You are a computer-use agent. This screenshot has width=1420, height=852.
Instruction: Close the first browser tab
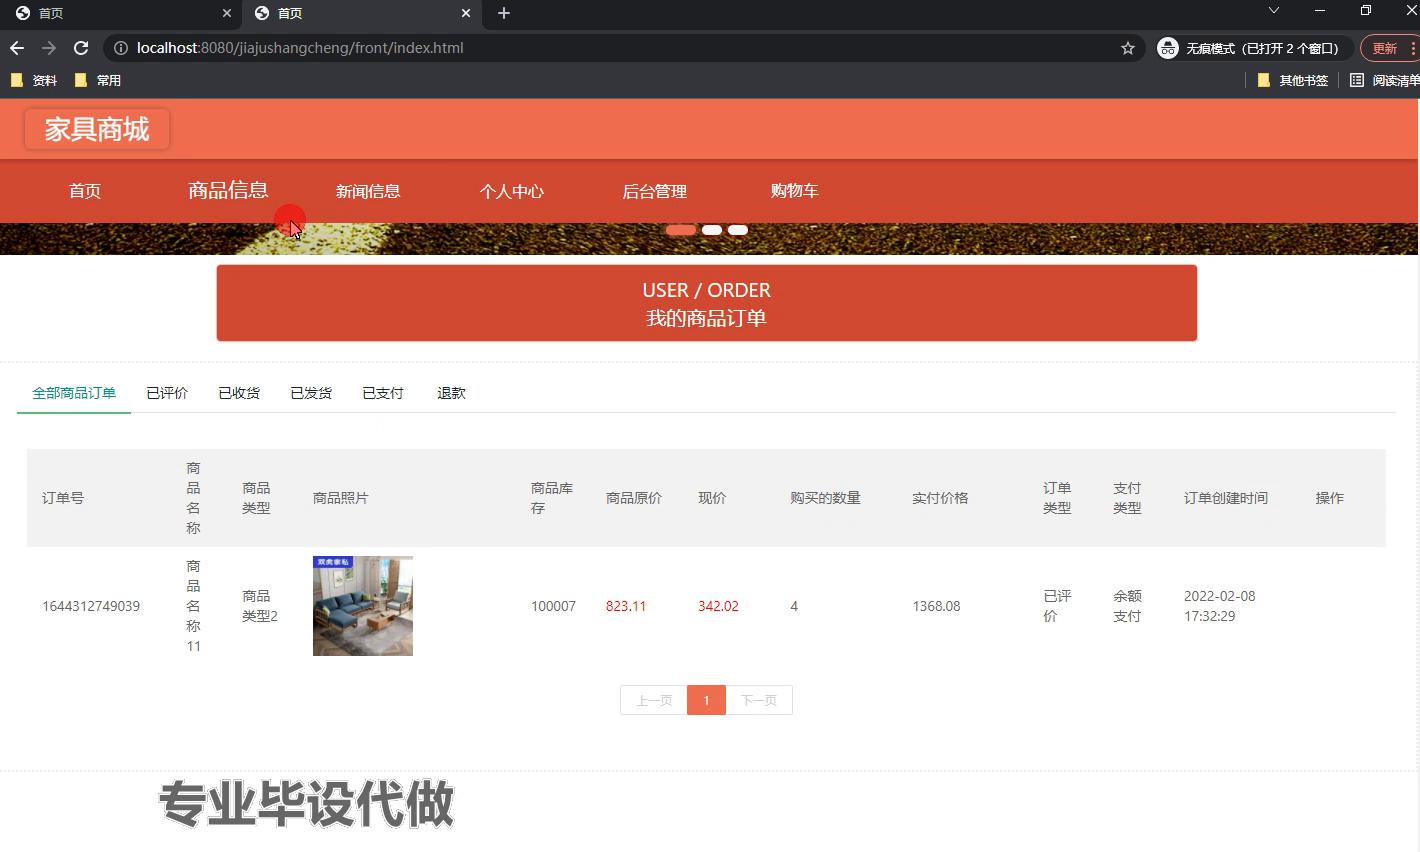pyautogui.click(x=227, y=13)
